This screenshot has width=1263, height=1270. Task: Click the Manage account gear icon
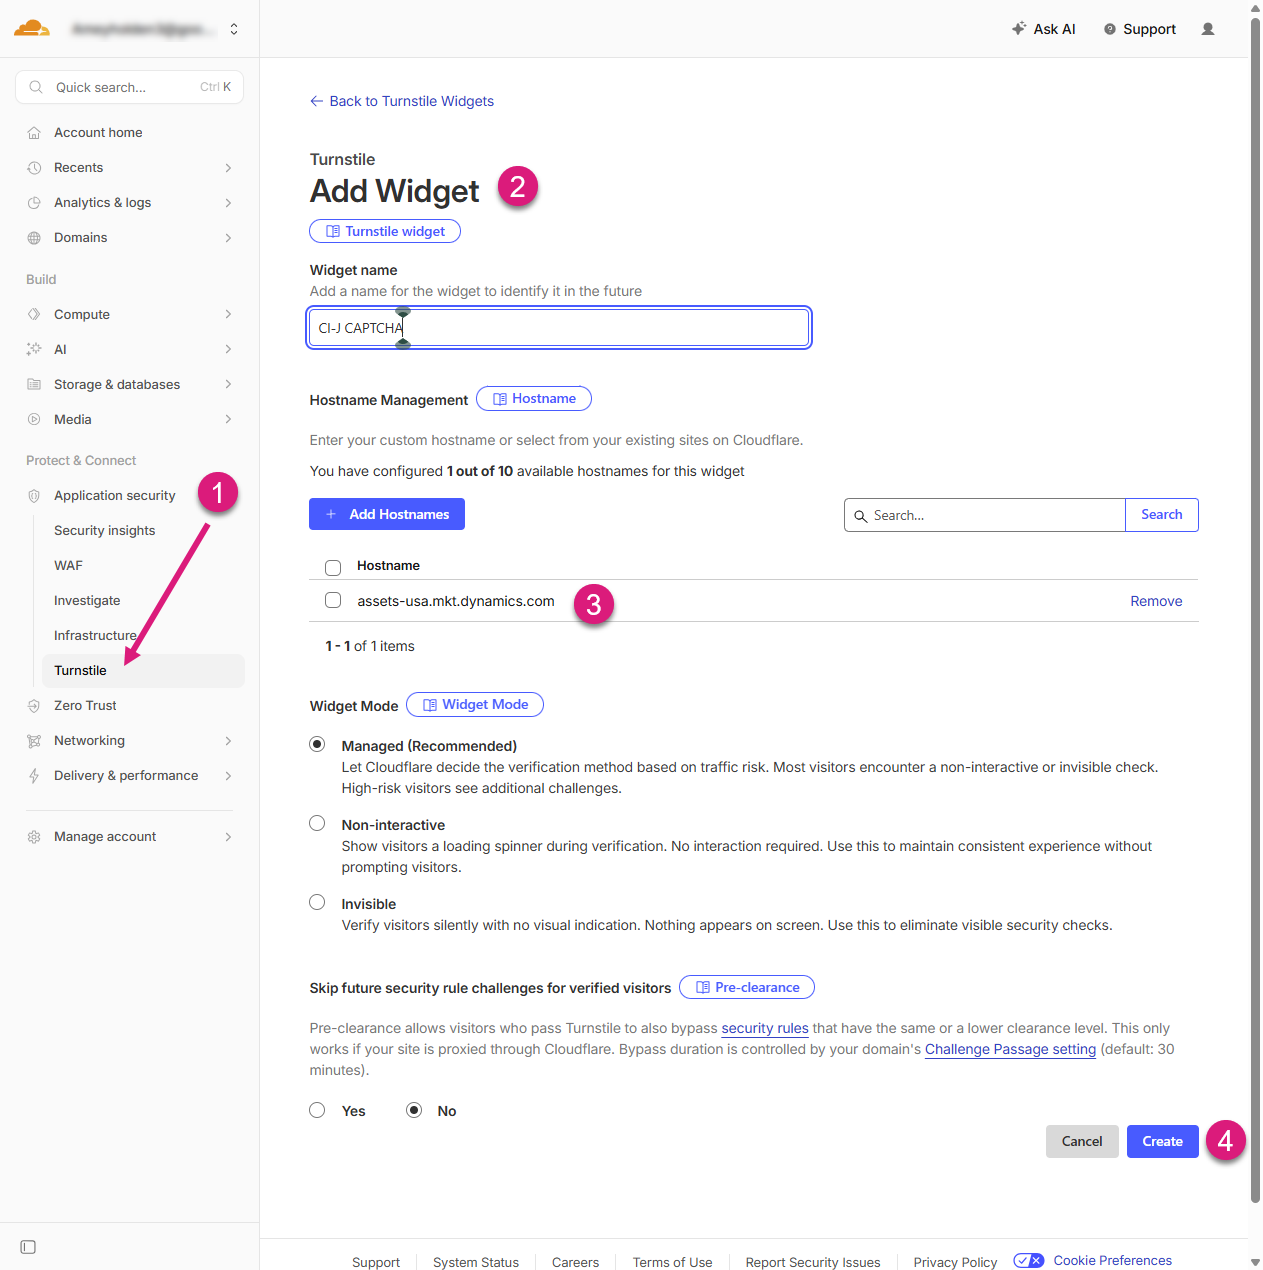tap(34, 837)
